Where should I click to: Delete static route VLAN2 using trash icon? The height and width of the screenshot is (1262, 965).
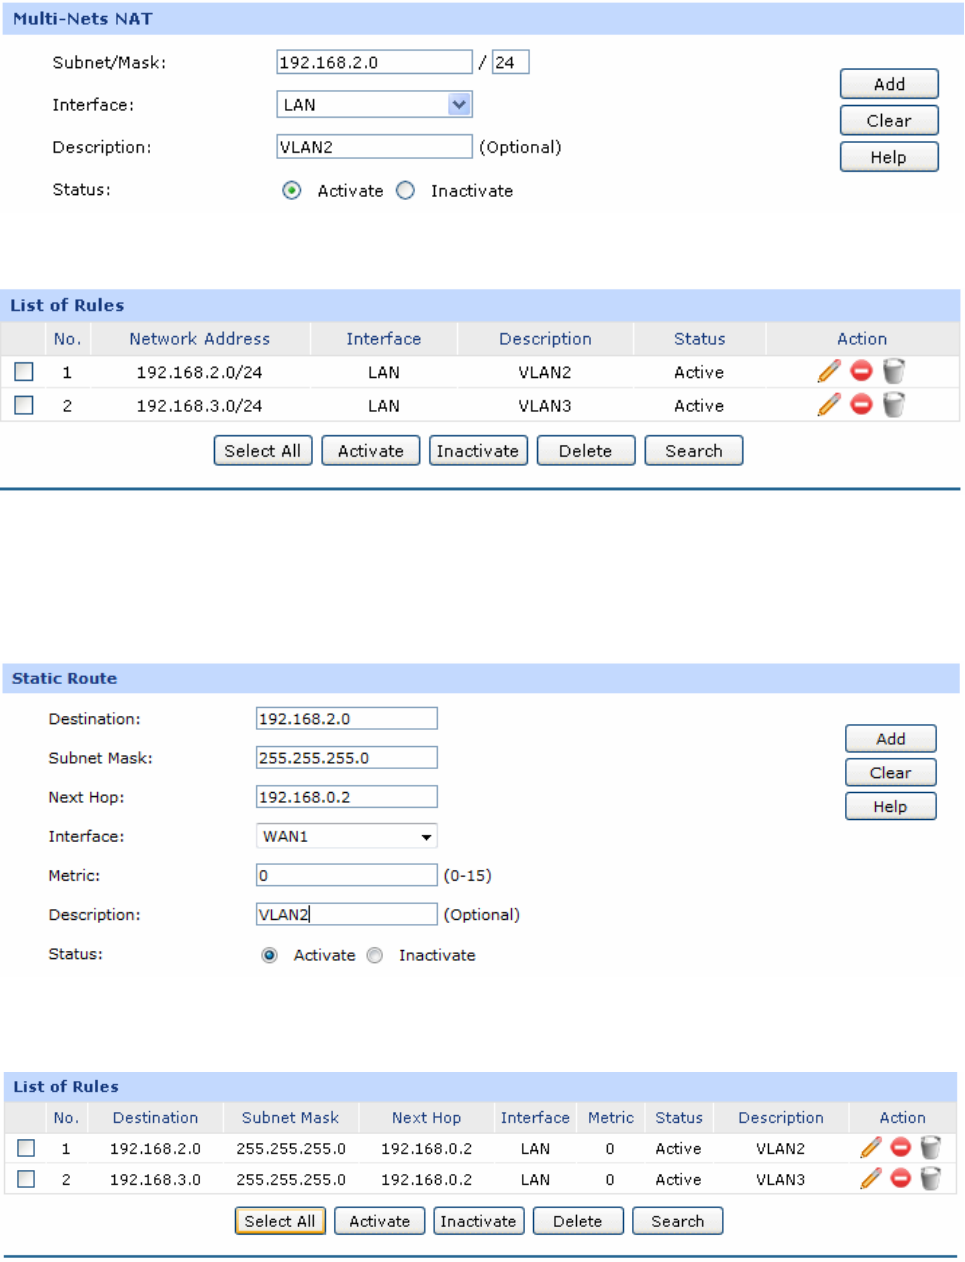click(930, 1148)
